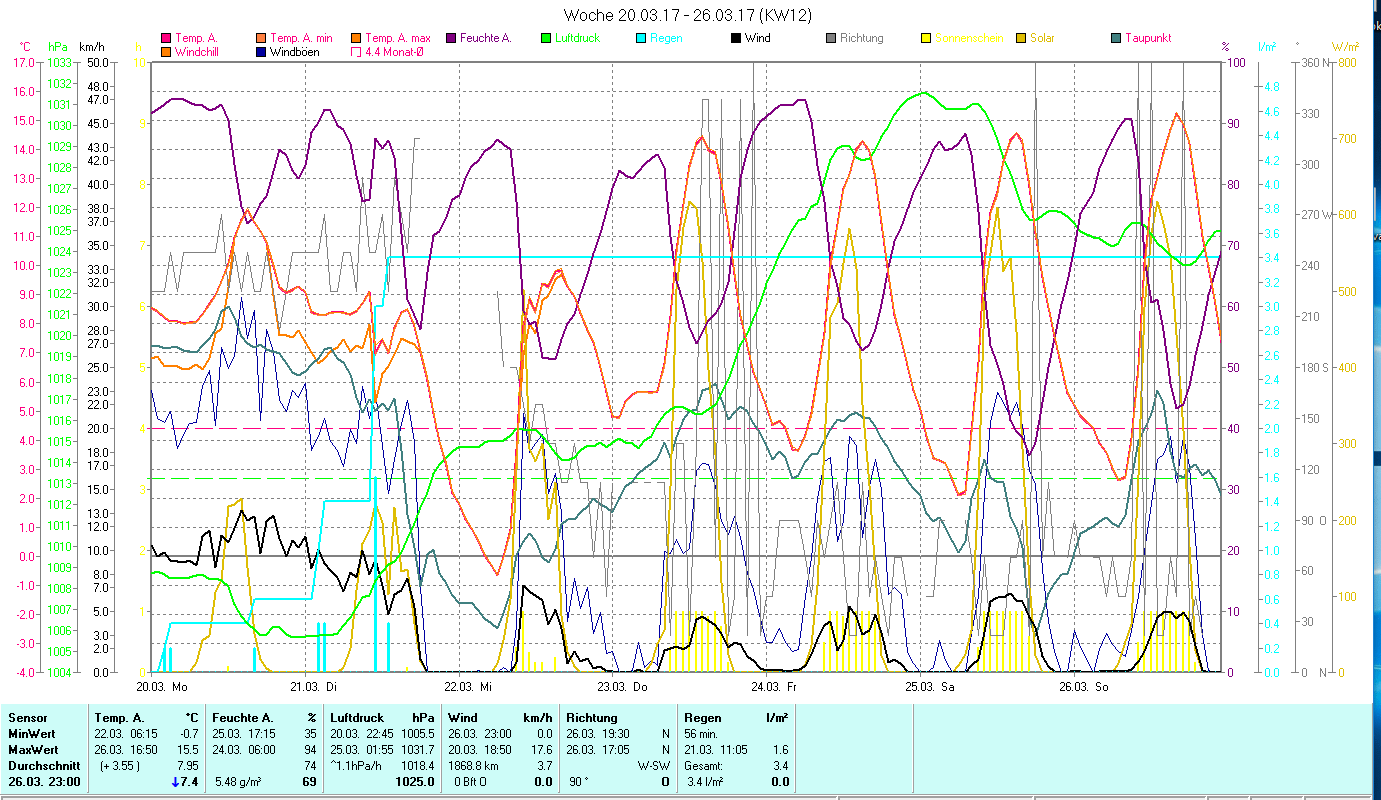Click the Solar legend swatch
Viewport: 1381px width, 800px height.
pyautogui.click(x=1021, y=39)
